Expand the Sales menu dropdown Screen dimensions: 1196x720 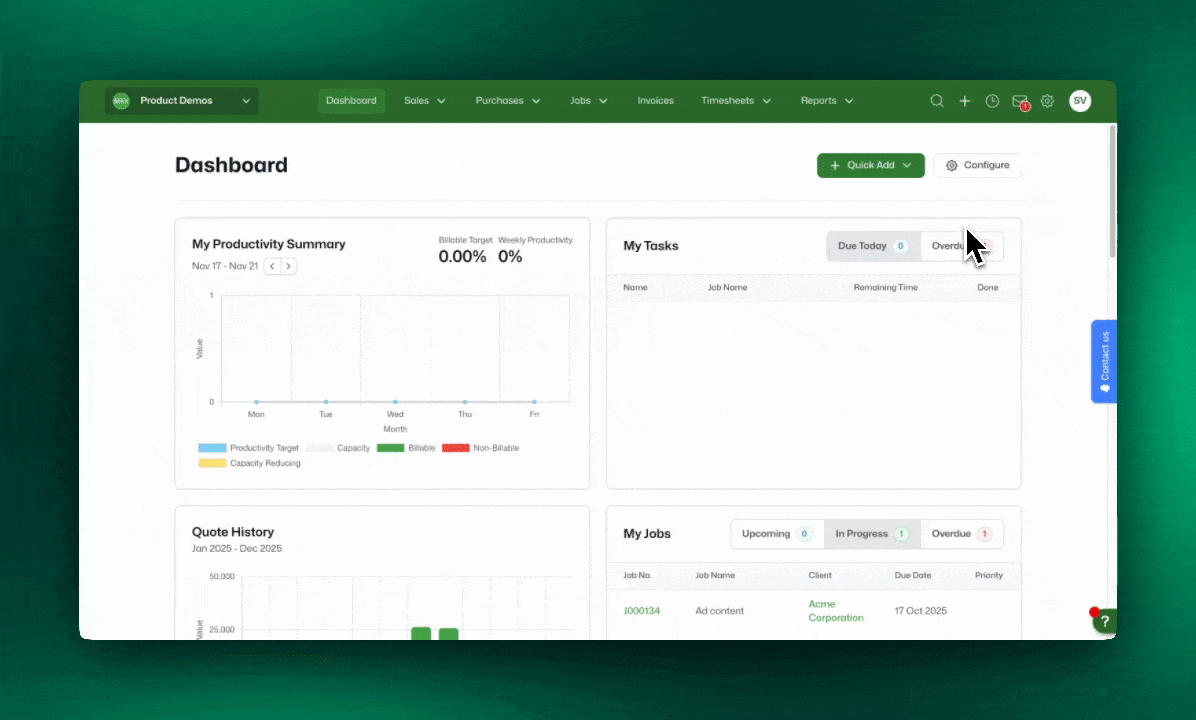coord(425,101)
